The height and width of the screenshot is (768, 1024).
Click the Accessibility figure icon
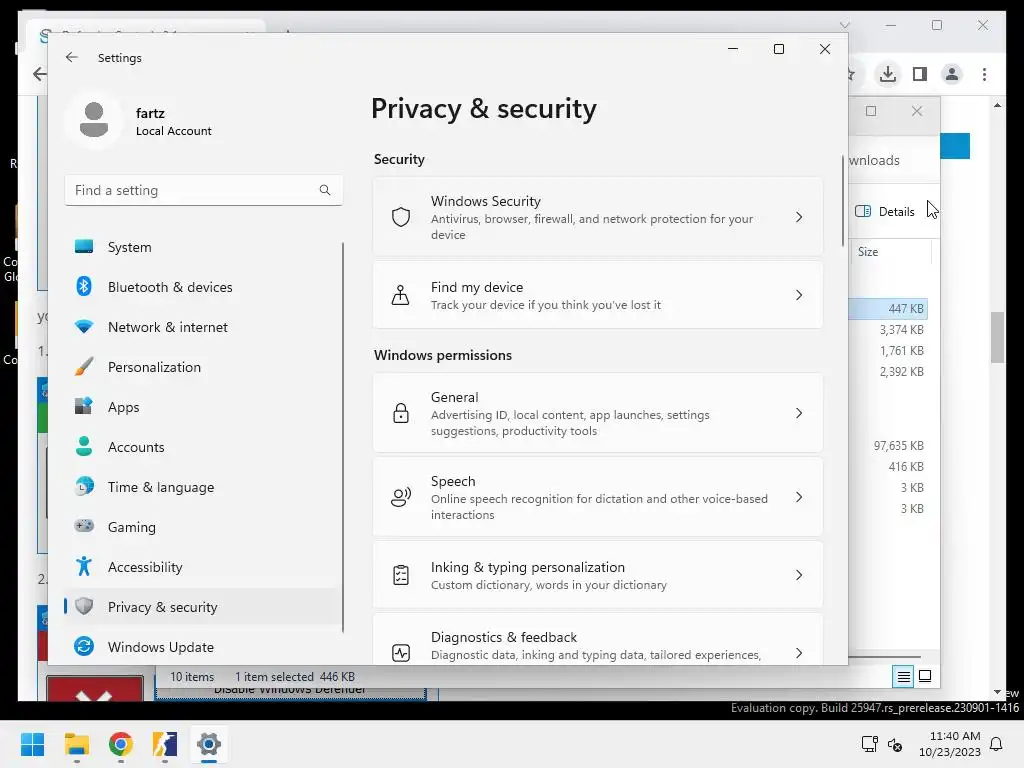click(x=84, y=566)
